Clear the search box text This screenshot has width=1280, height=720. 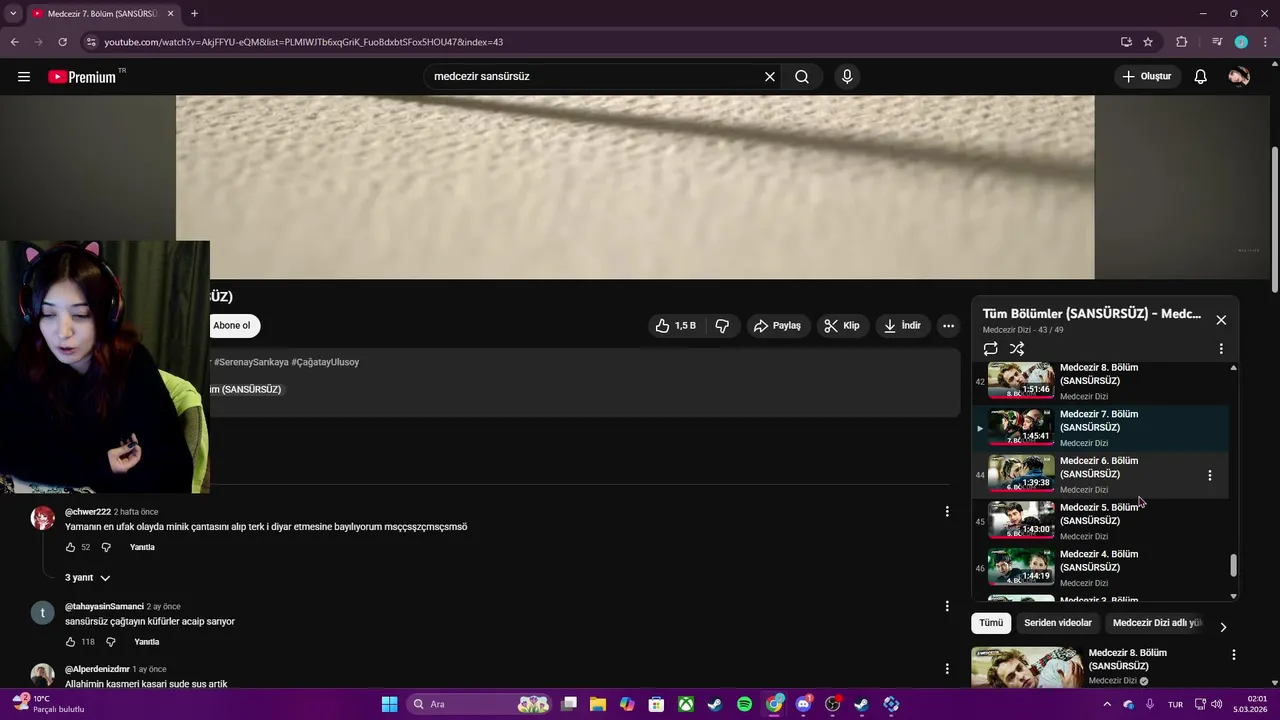pyautogui.click(x=770, y=76)
